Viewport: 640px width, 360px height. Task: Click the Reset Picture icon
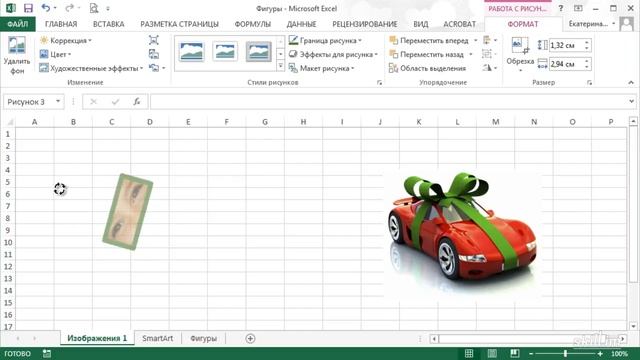click(153, 68)
